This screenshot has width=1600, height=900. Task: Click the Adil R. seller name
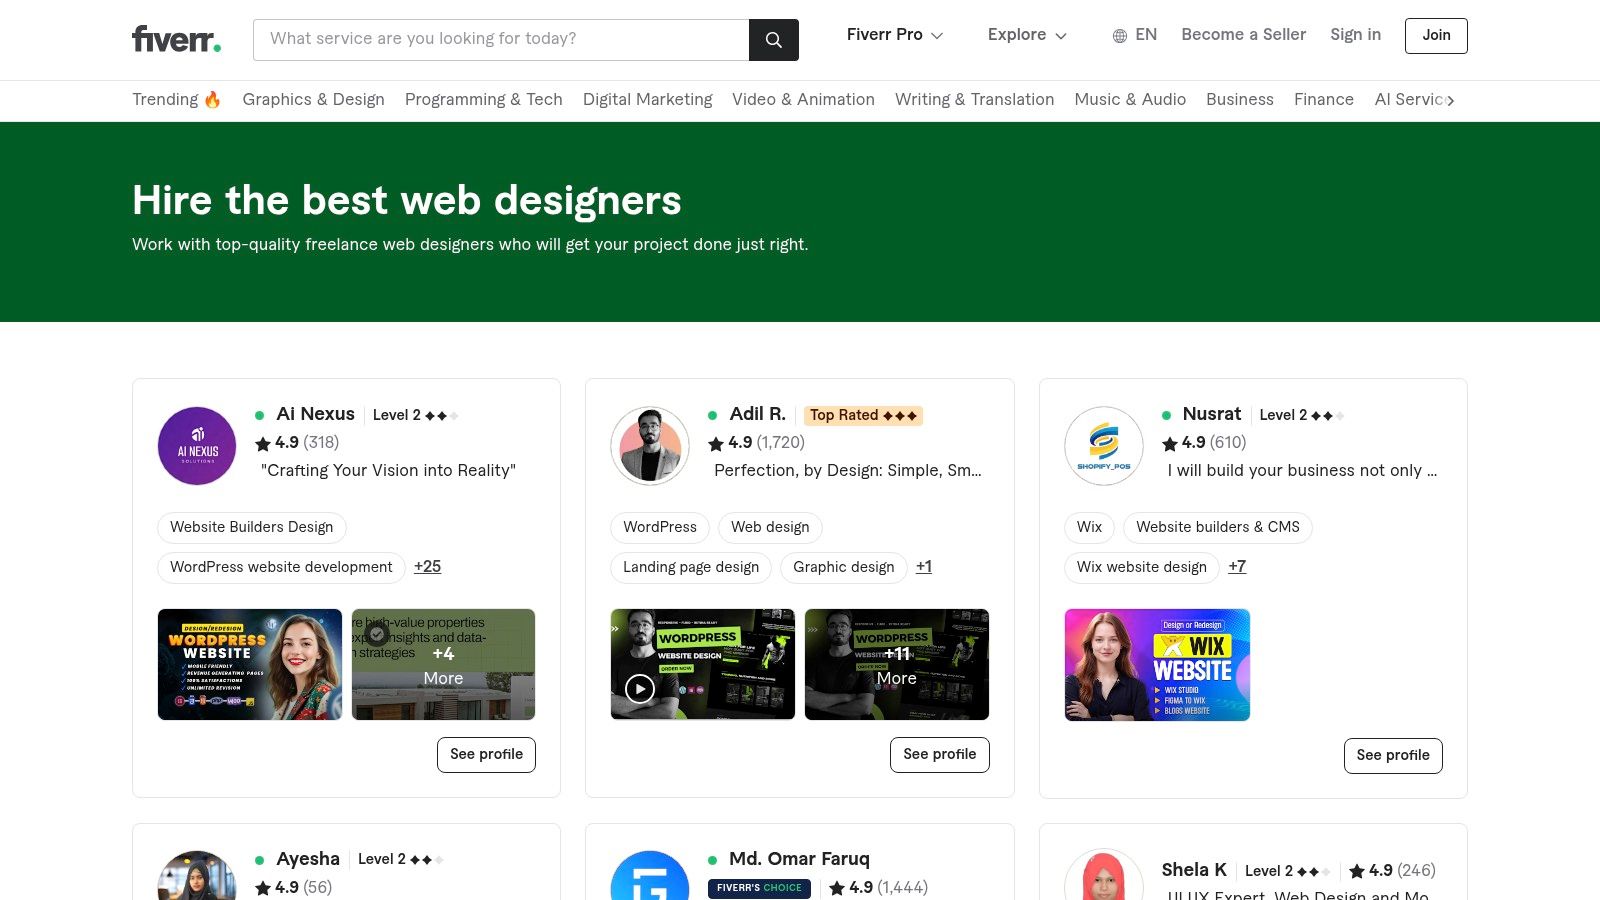pyautogui.click(x=757, y=414)
